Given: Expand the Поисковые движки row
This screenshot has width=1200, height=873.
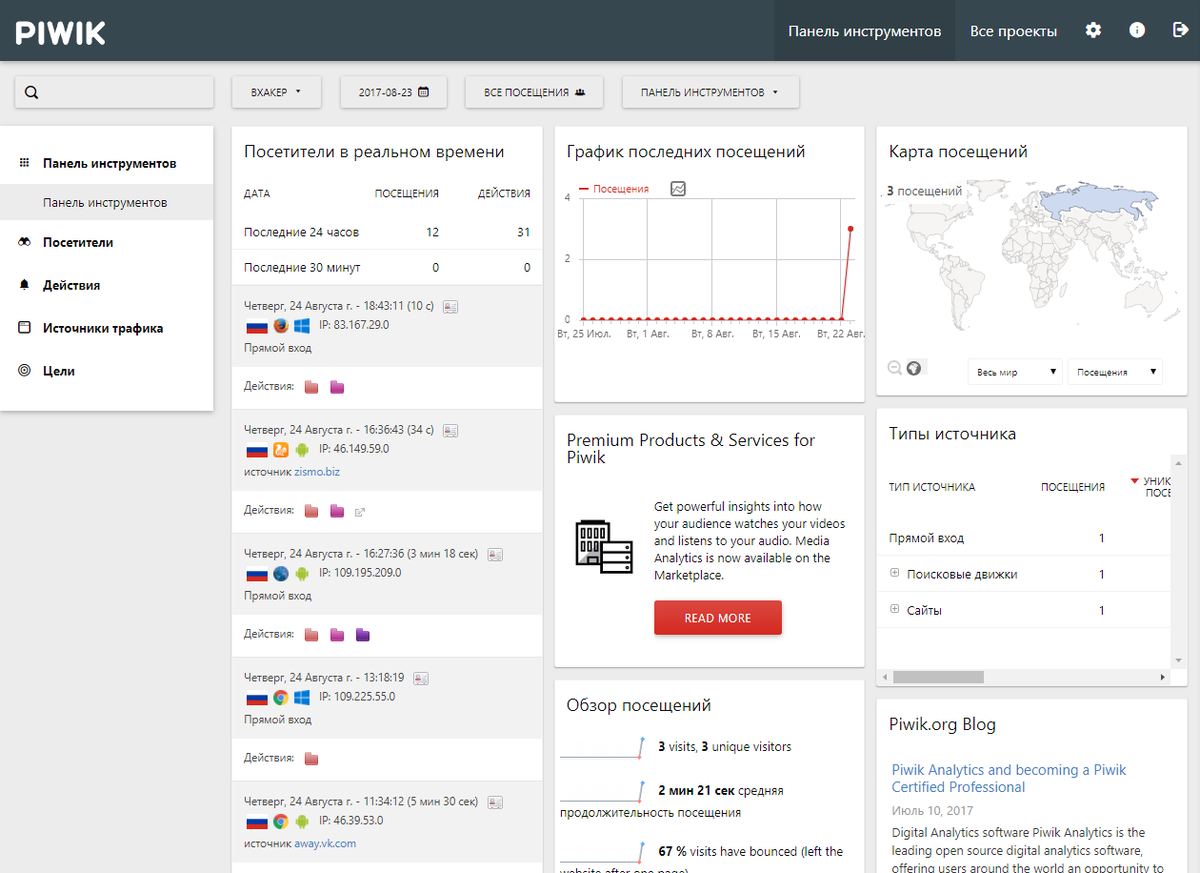Looking at the screenshot, I should coord(894,574).
